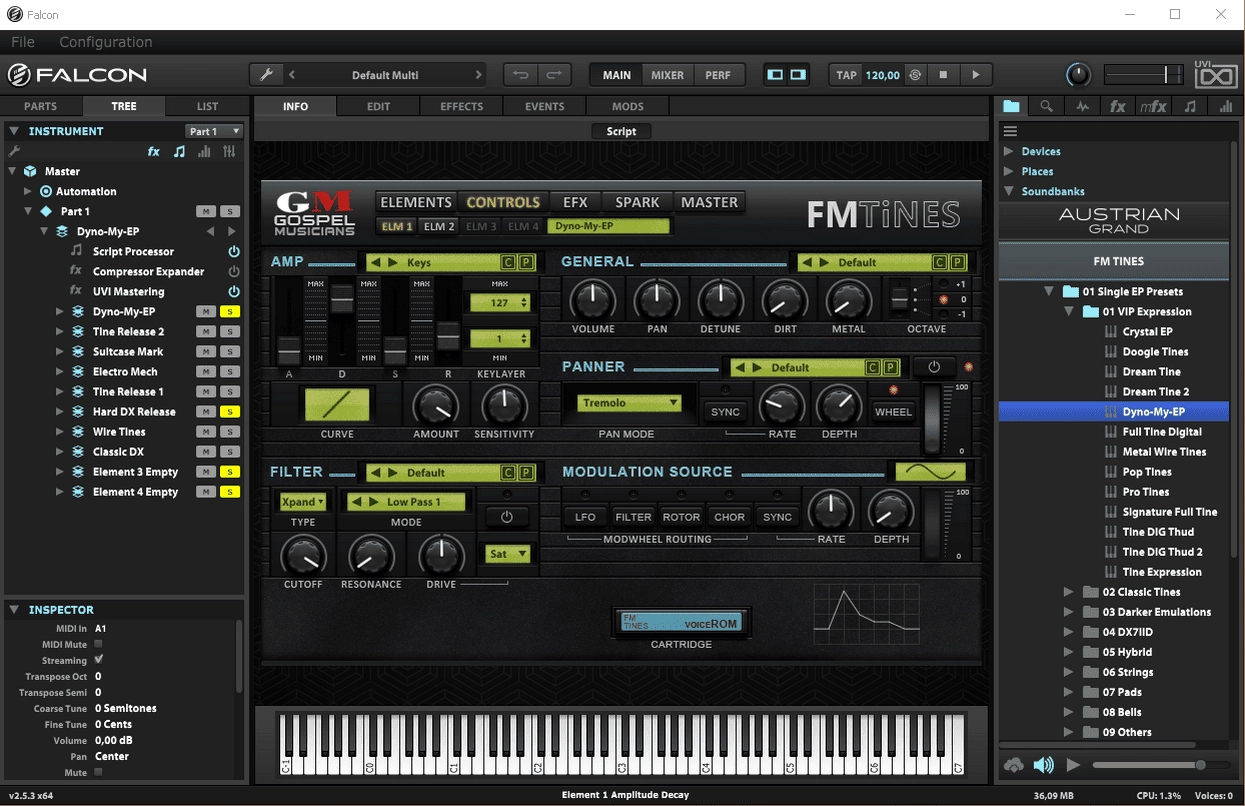Expand the Electro Mech layer
The width and height of the screenshot is (1245, 806).
[x=60, y=372]
